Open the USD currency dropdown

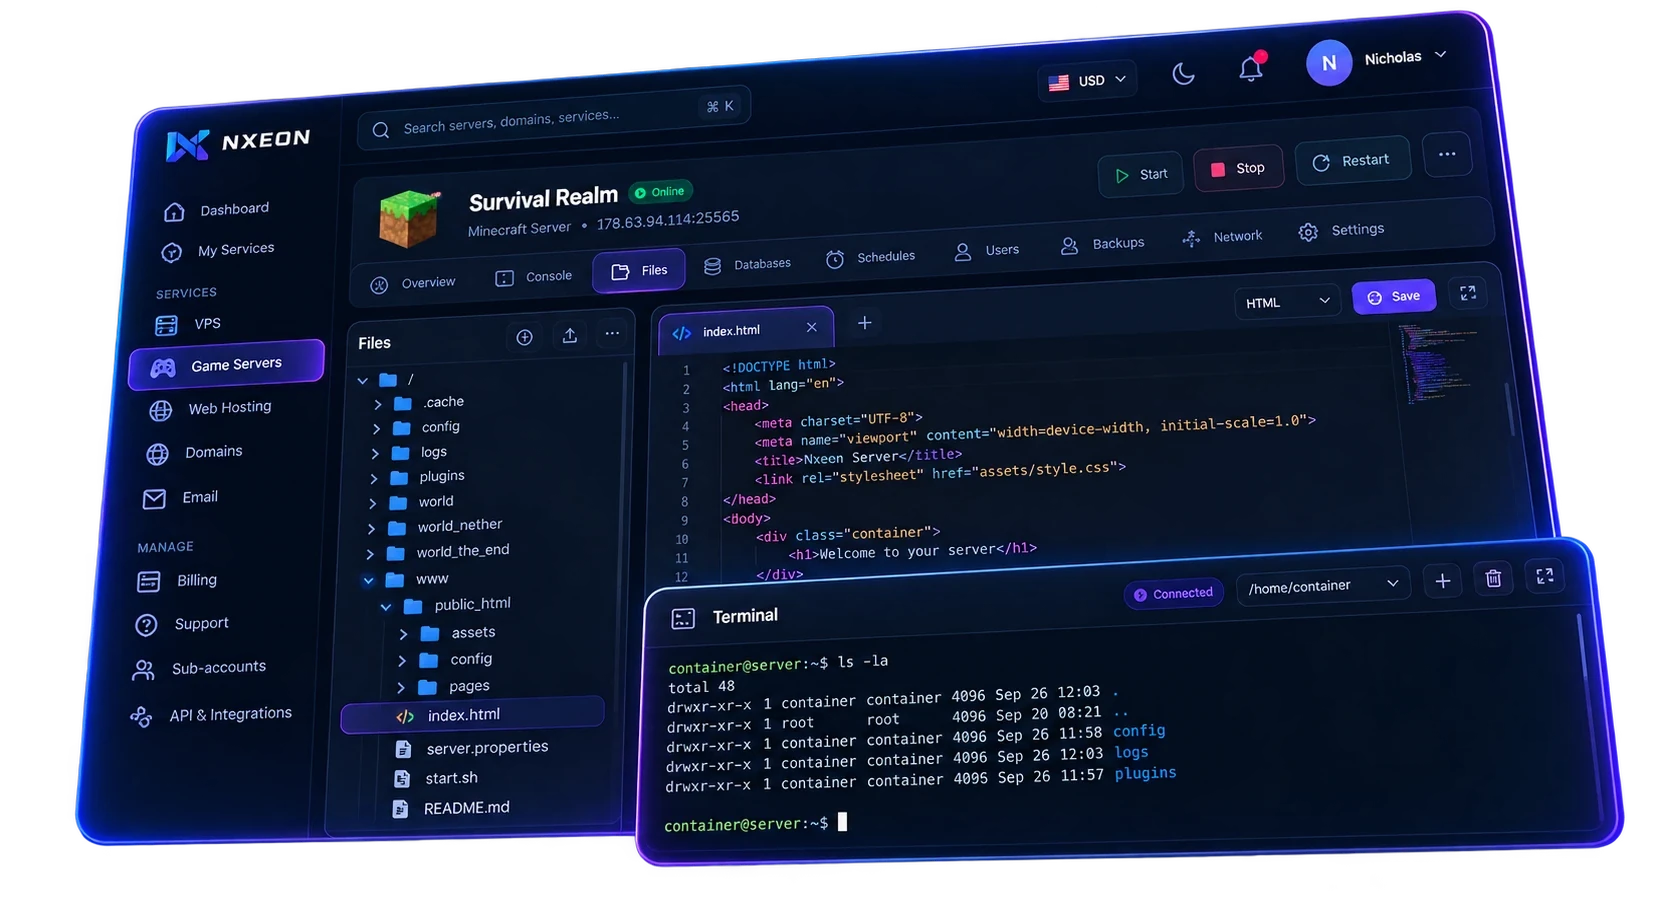[x=1087, y=80]
